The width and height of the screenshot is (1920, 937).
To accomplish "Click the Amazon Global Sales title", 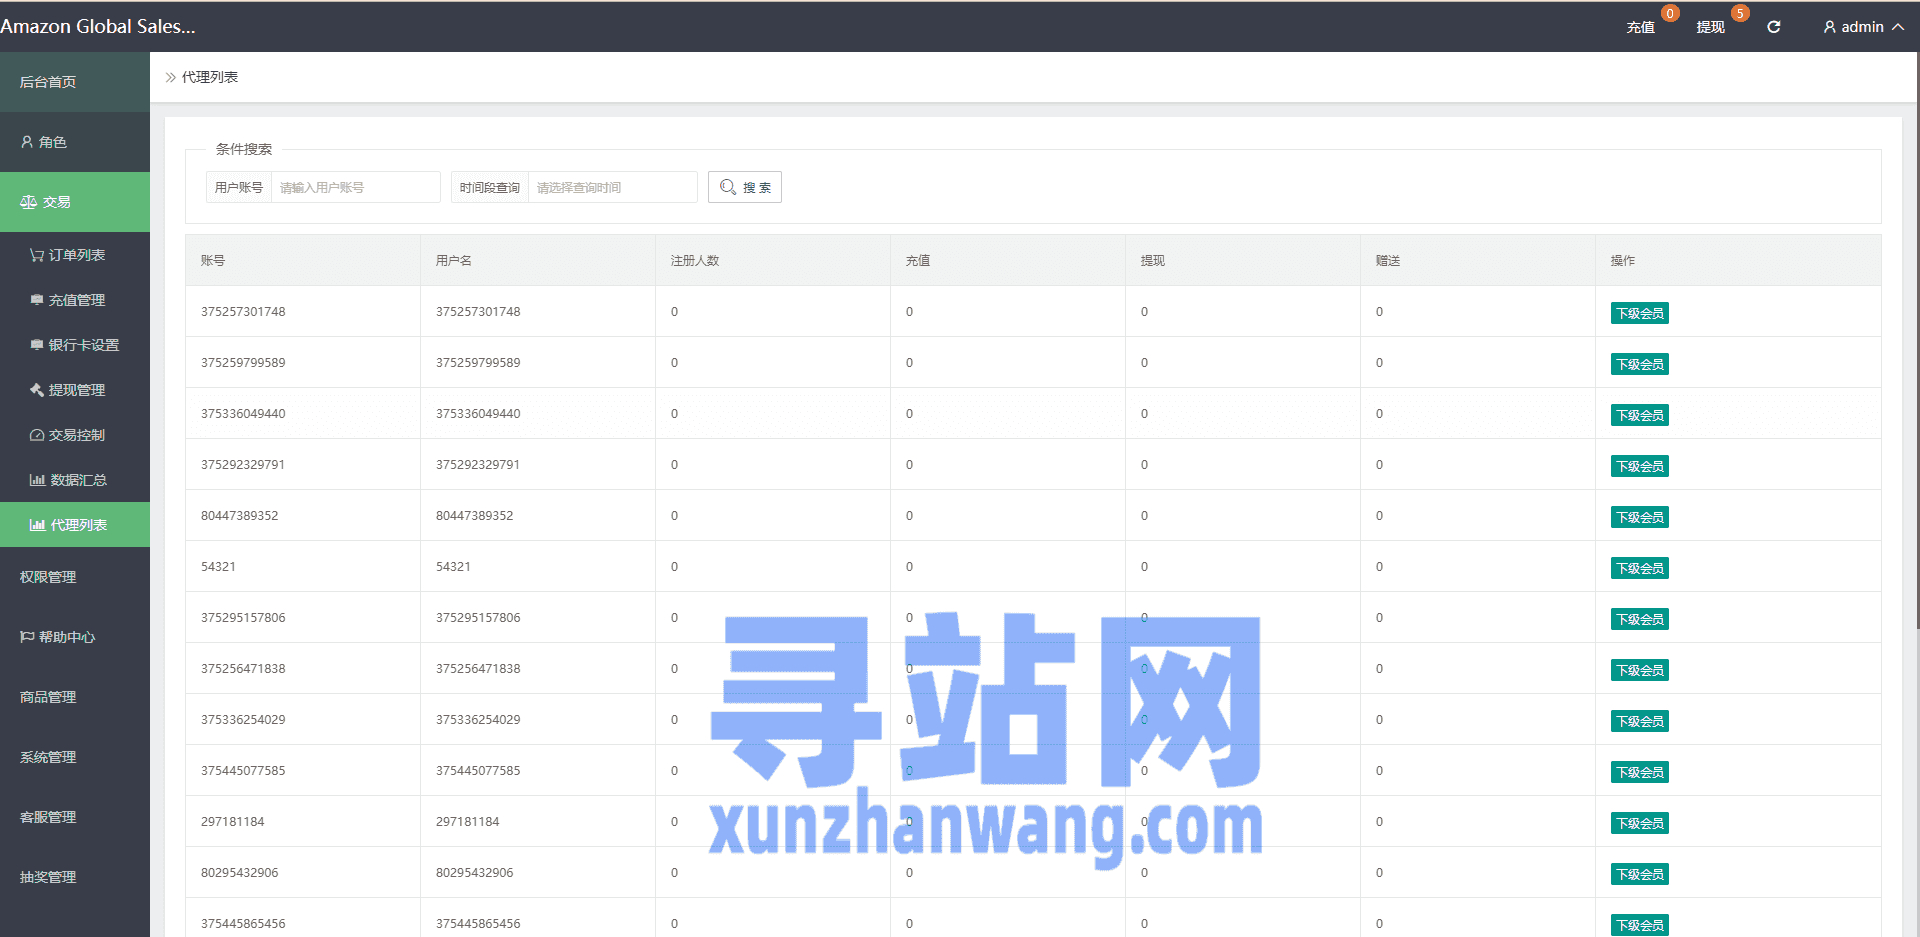I will pos(98,26).
